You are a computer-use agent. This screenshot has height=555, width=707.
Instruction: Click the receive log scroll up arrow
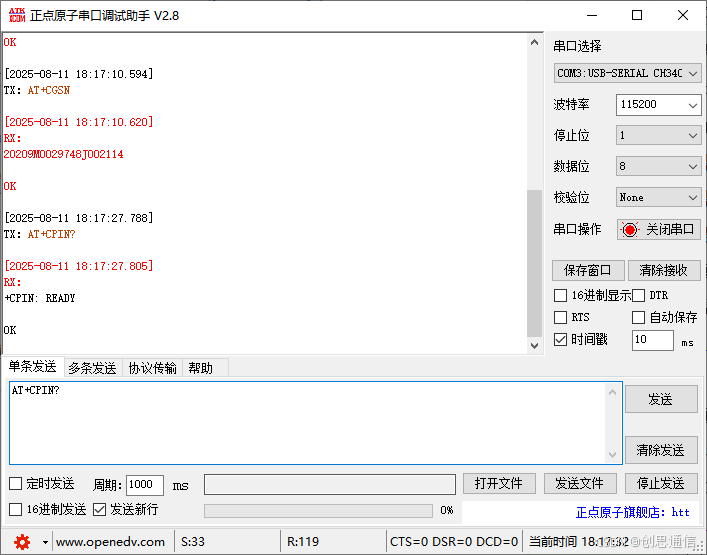(x=535, y=42)
